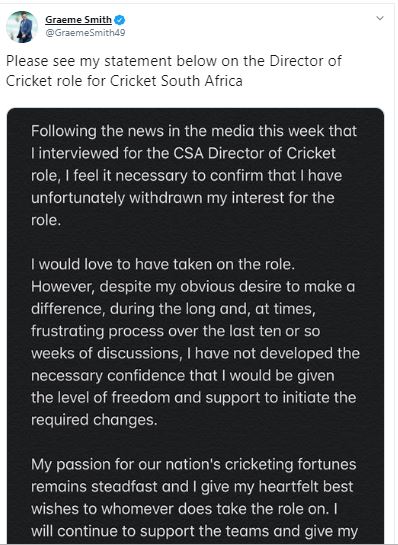Click the 'weeks of discussions' line in statement
Screen dimensions: 398x545
195,353
